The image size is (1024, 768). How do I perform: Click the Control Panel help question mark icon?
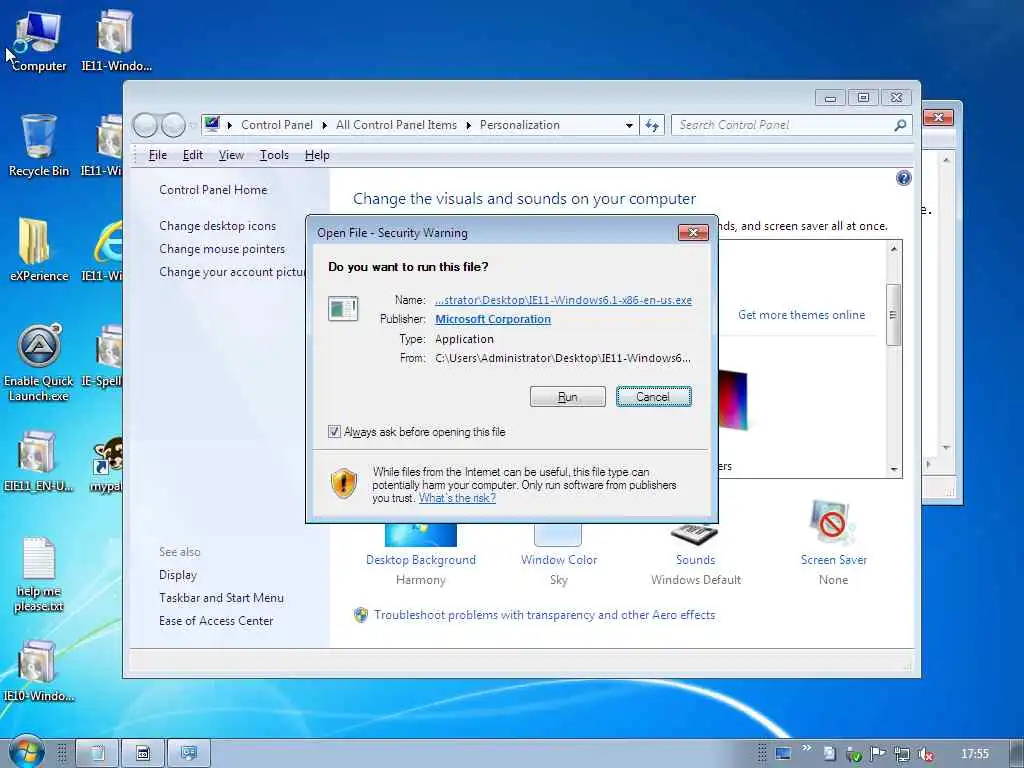tap(903, 178)
